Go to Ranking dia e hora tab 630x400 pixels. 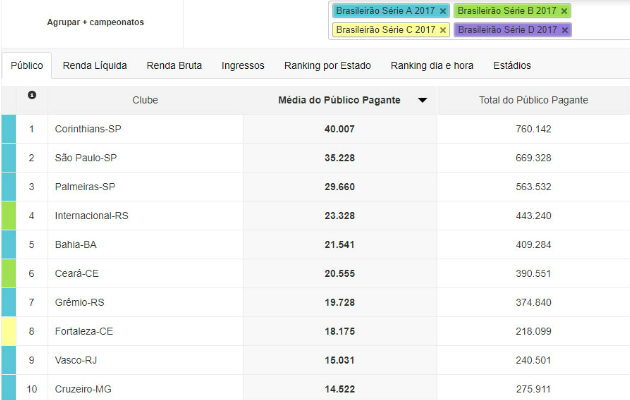pos(432,66)
